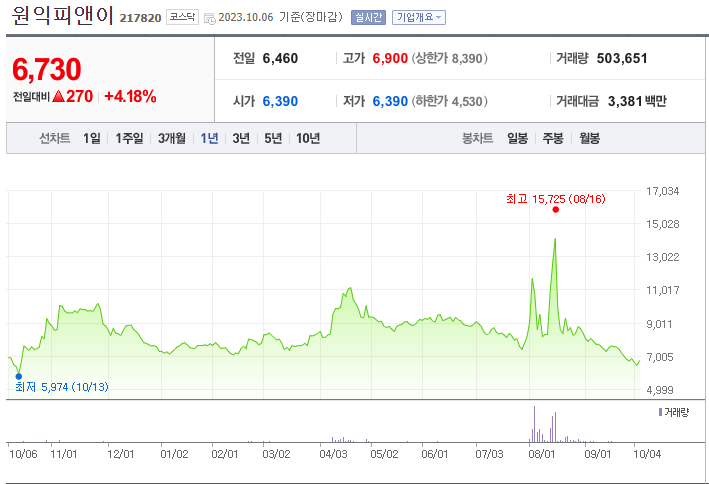Click the opening price 시가 6,390
This screenshot has width=709, height=484.
click(280, 101)
